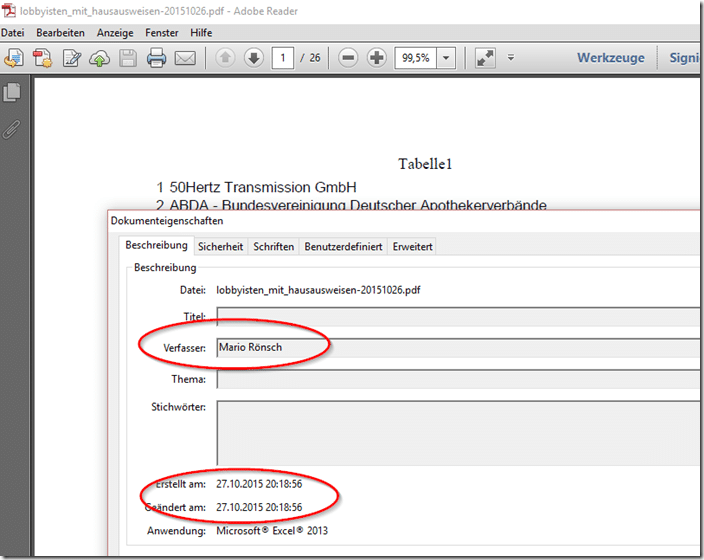Click Erstellt am date 27.10.2015 20:18:56

tap(259, 484)
